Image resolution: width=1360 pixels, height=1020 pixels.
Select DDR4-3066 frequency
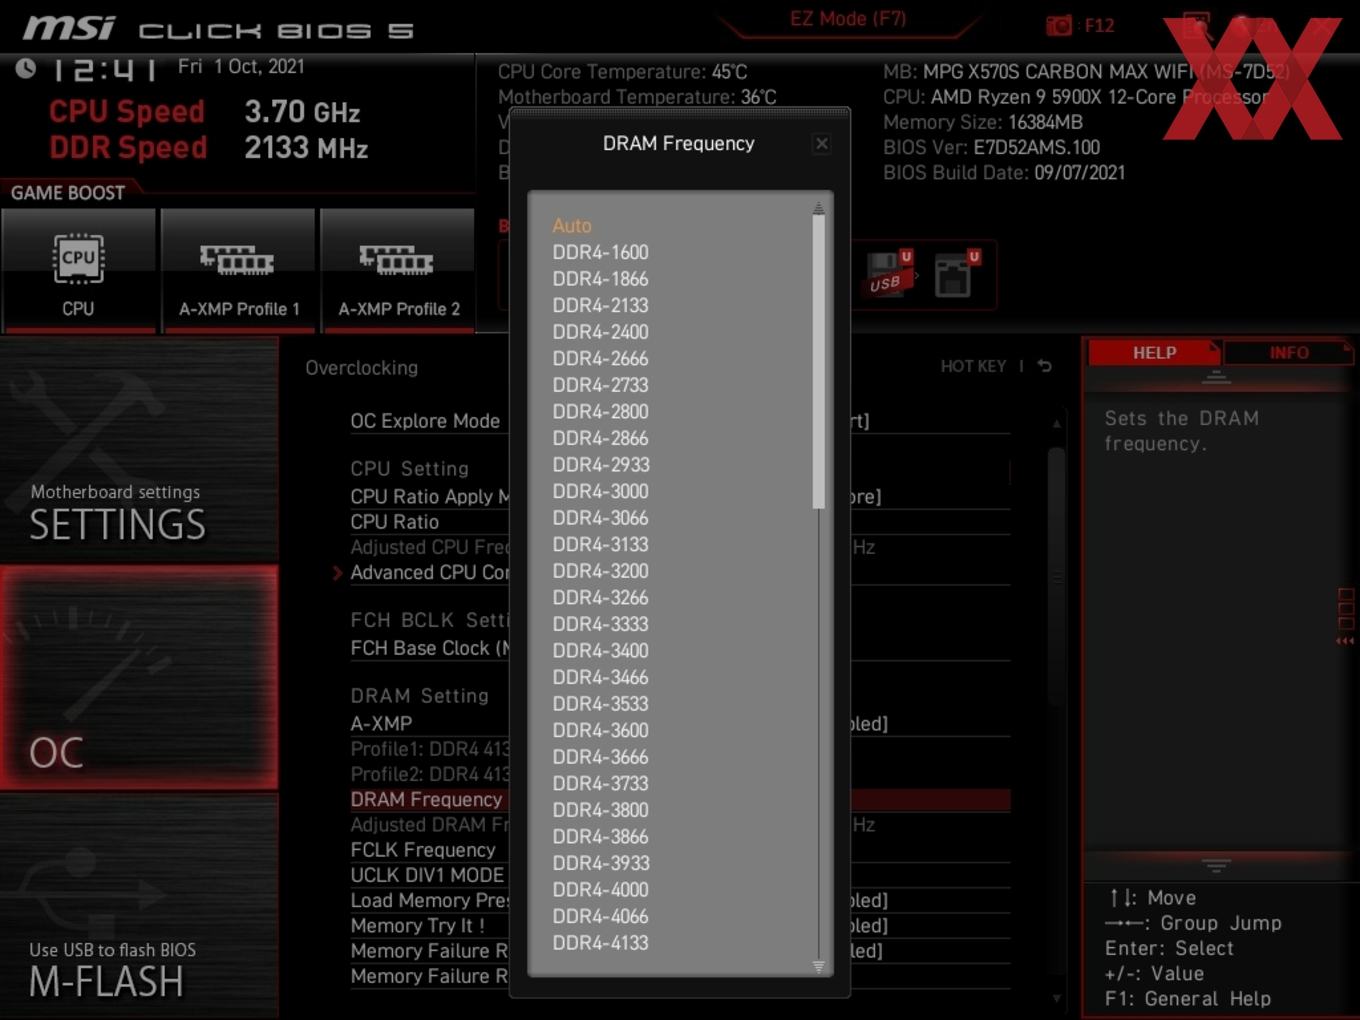[x=600, y=518]
